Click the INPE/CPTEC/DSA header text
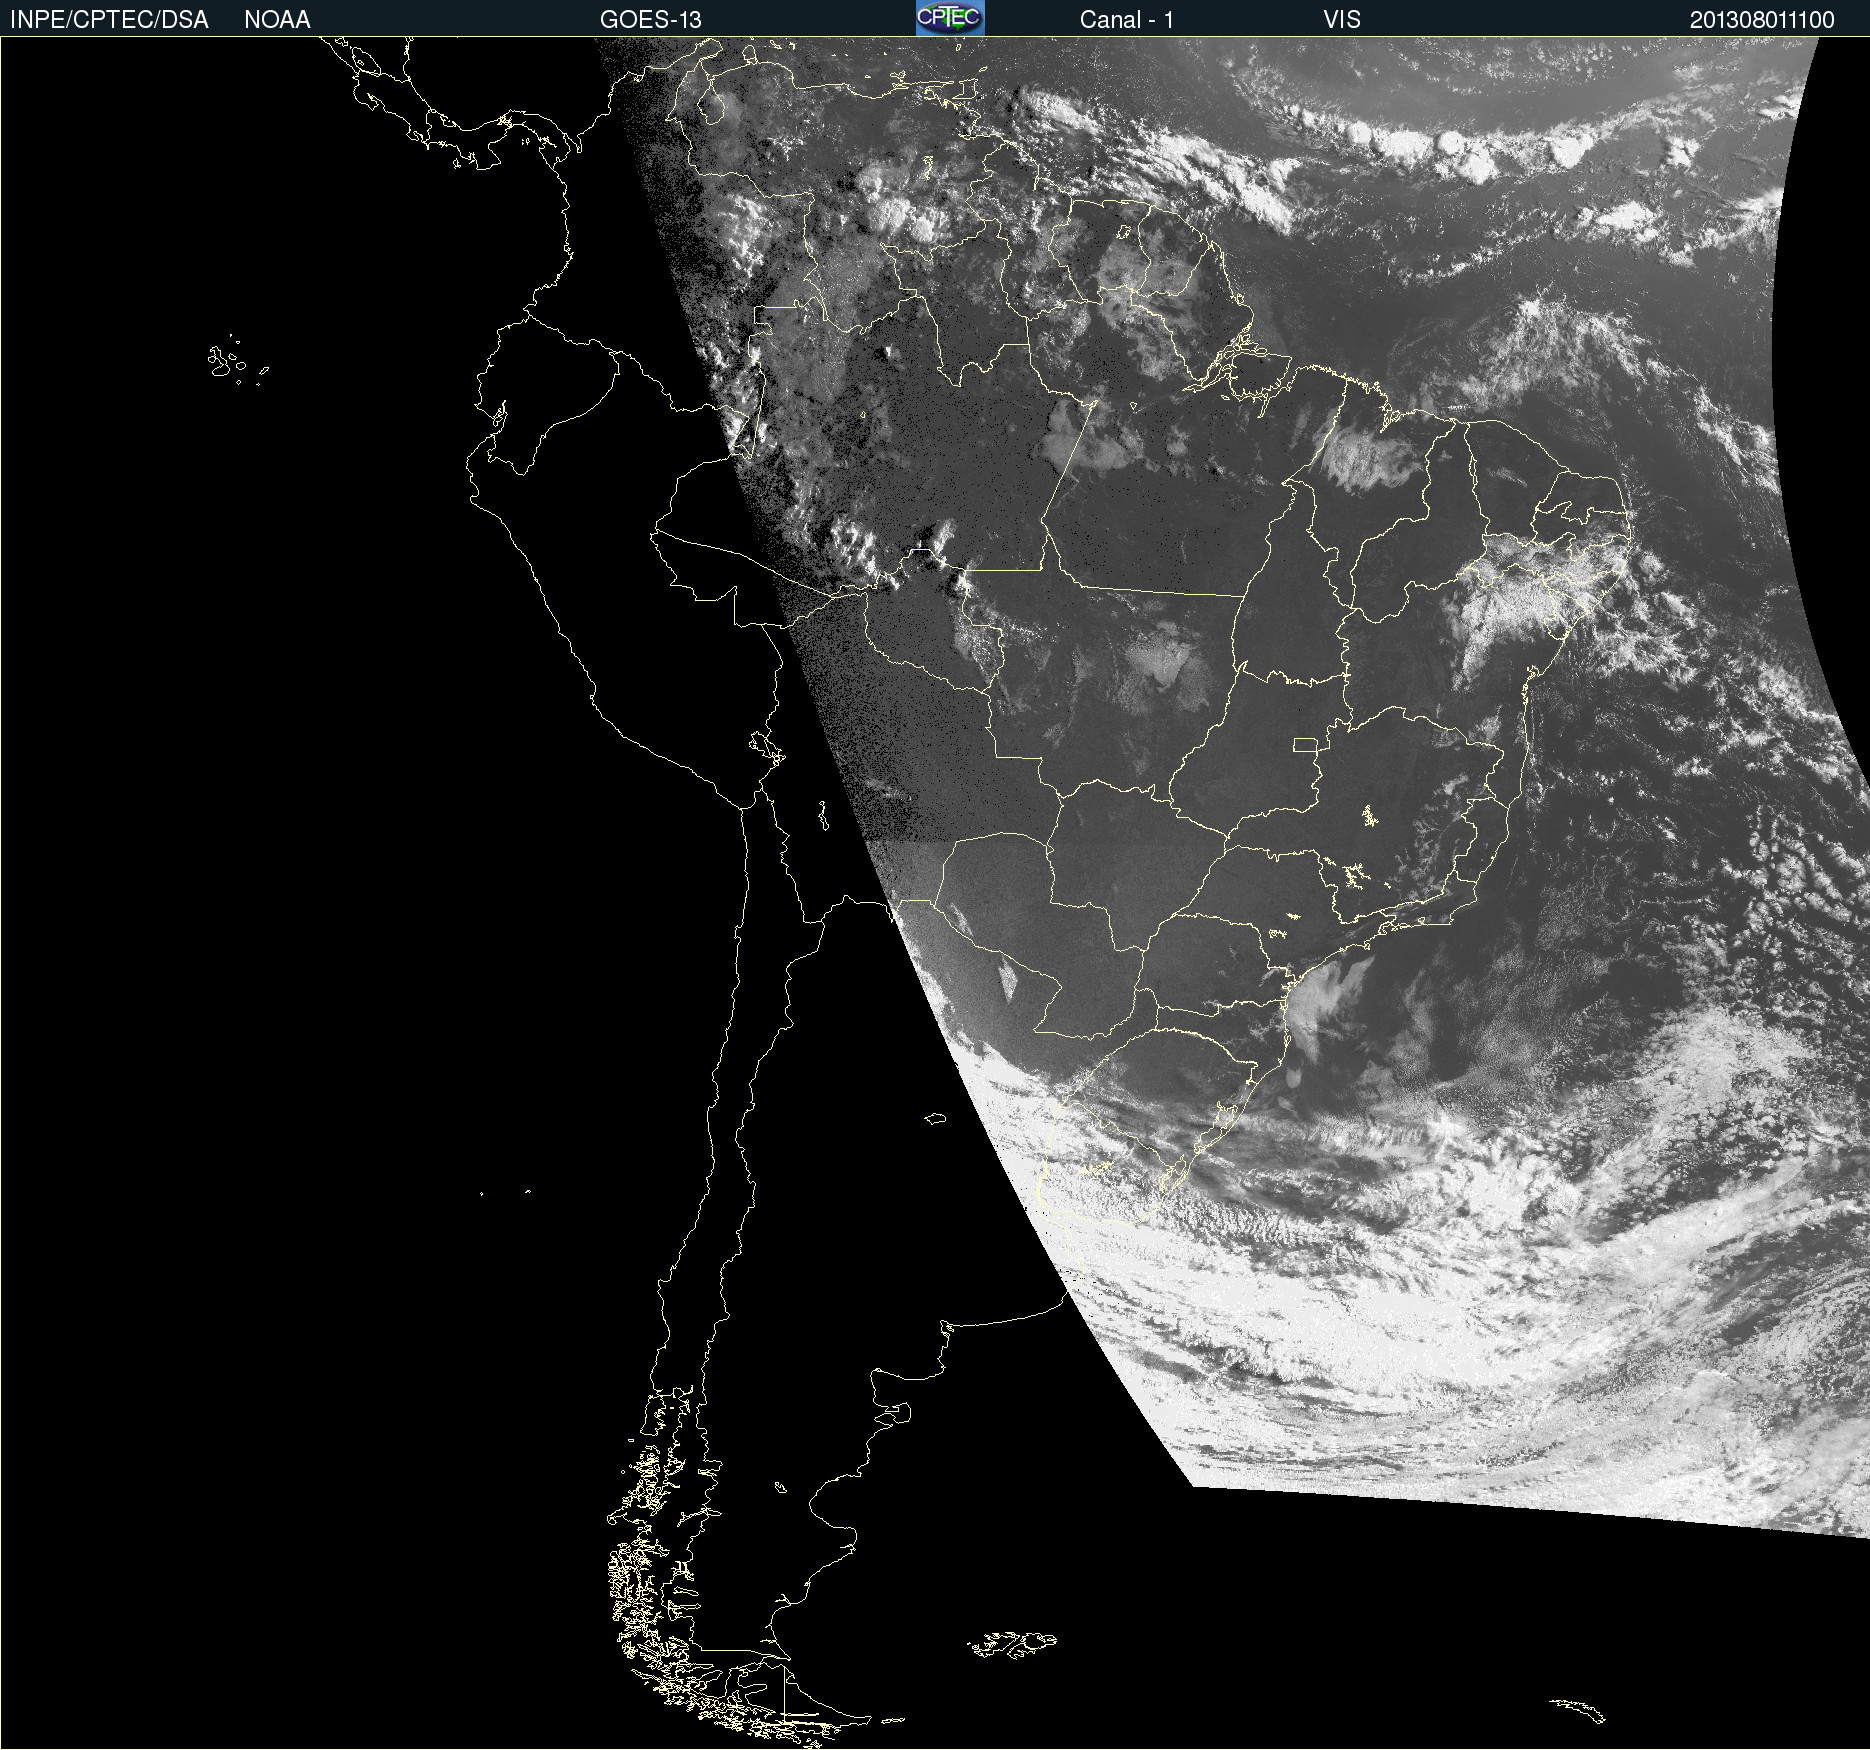1870x1750 pixels. pos(109,20)
